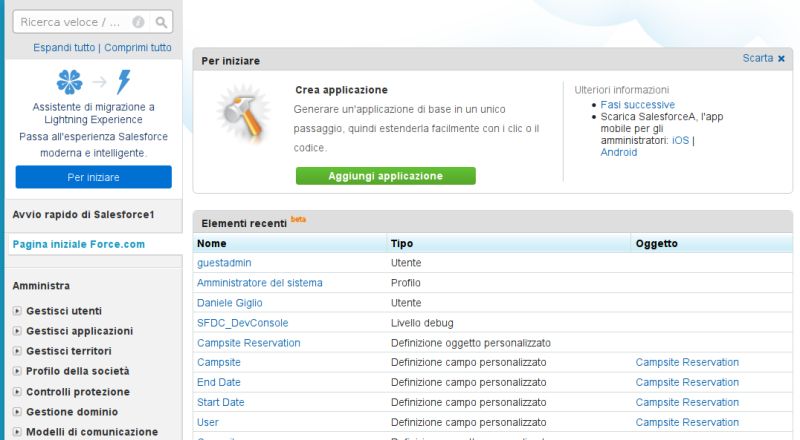Click the blue Per iniziare button

[93, 177]
